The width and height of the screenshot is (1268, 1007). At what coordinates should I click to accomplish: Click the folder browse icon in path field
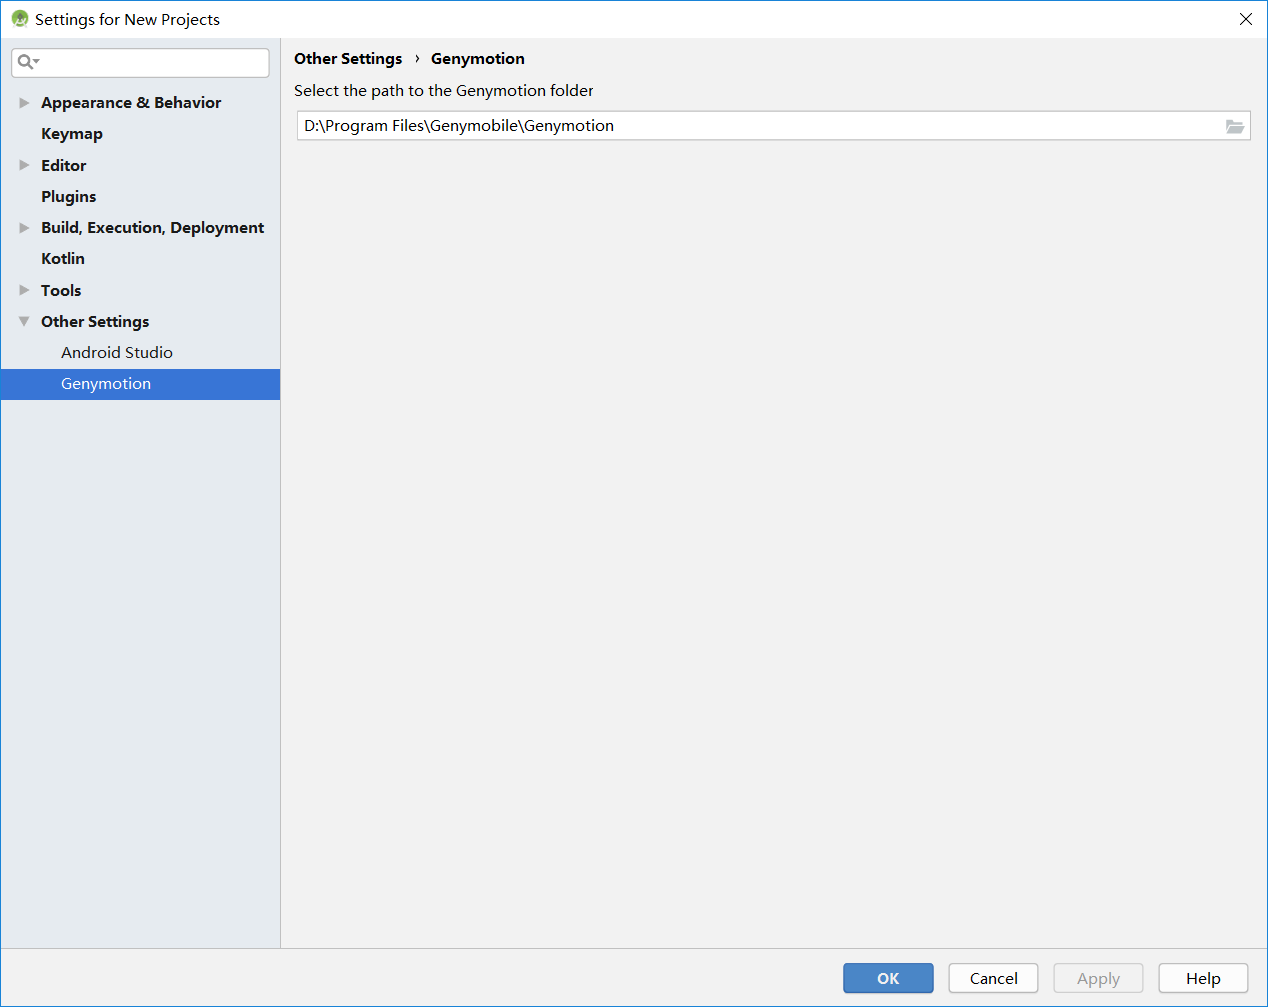[1235, 126]
